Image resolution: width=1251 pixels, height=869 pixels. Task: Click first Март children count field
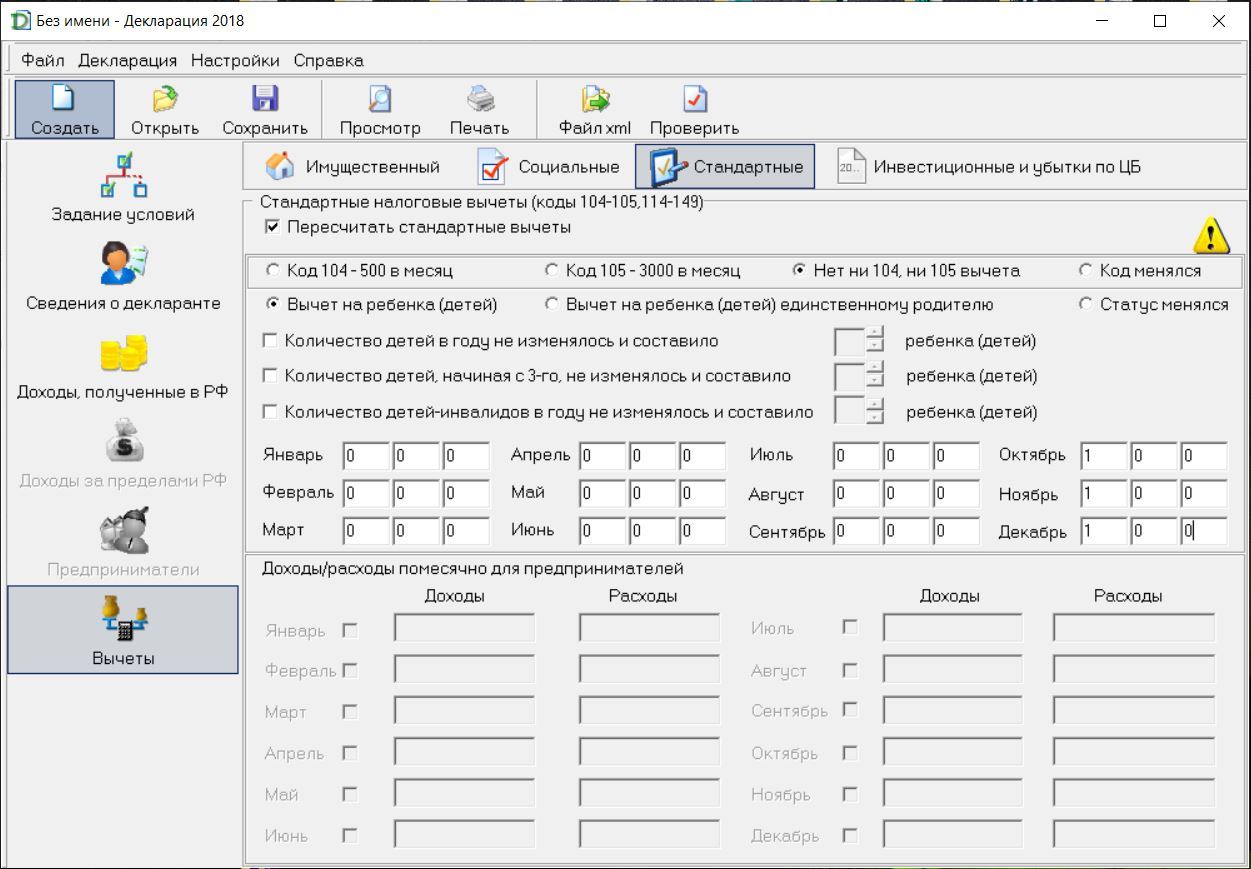pos(365,531)
